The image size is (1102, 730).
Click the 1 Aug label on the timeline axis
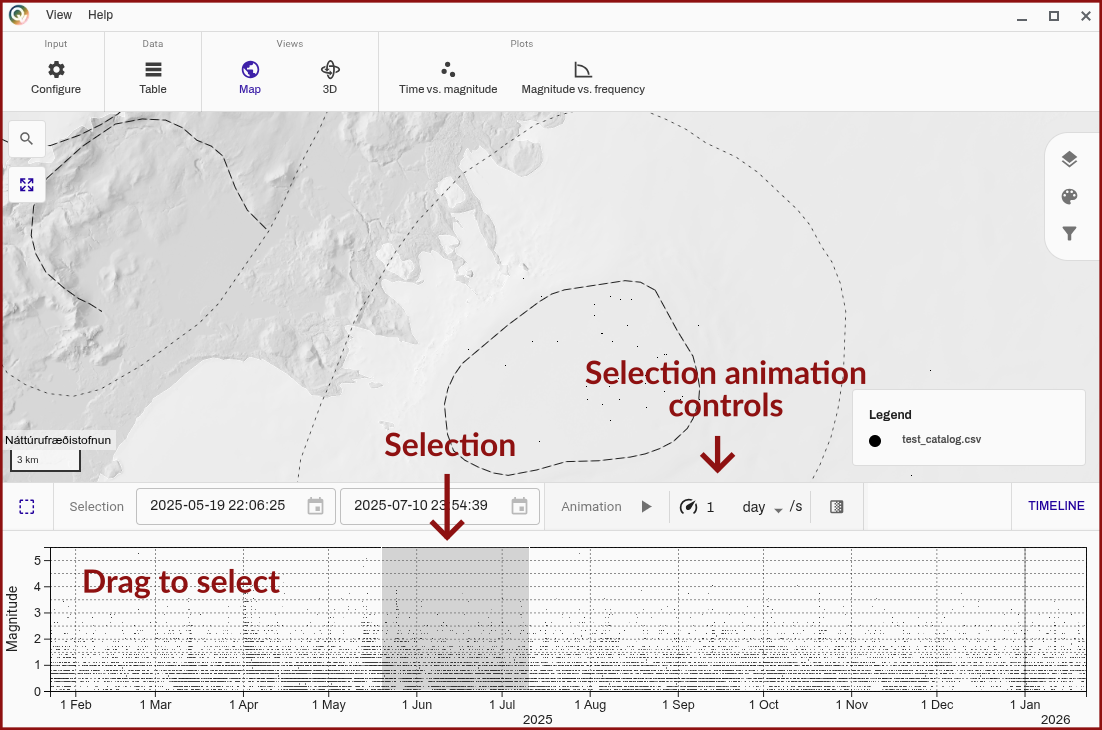tap(590, 705)
